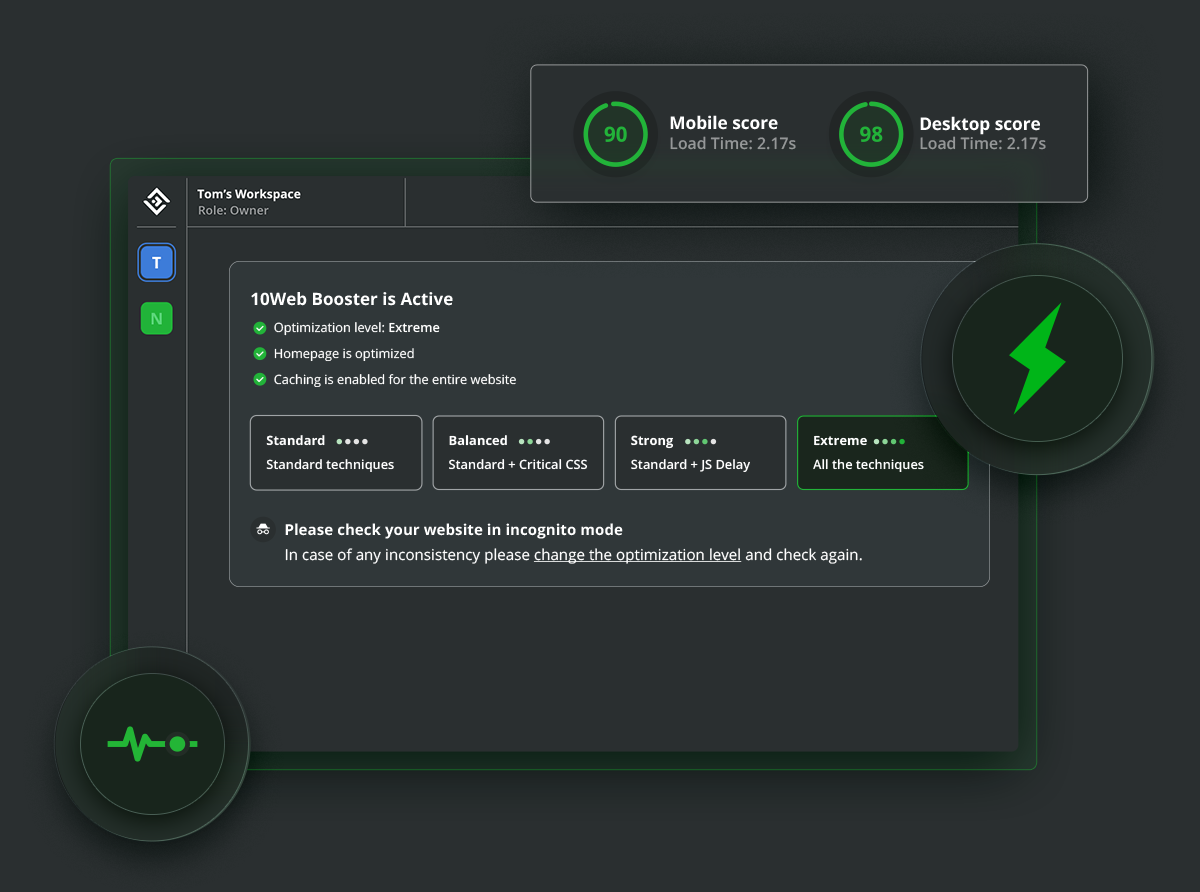
Task: Choose the Standard optimization level
Action: click(336, 453)
